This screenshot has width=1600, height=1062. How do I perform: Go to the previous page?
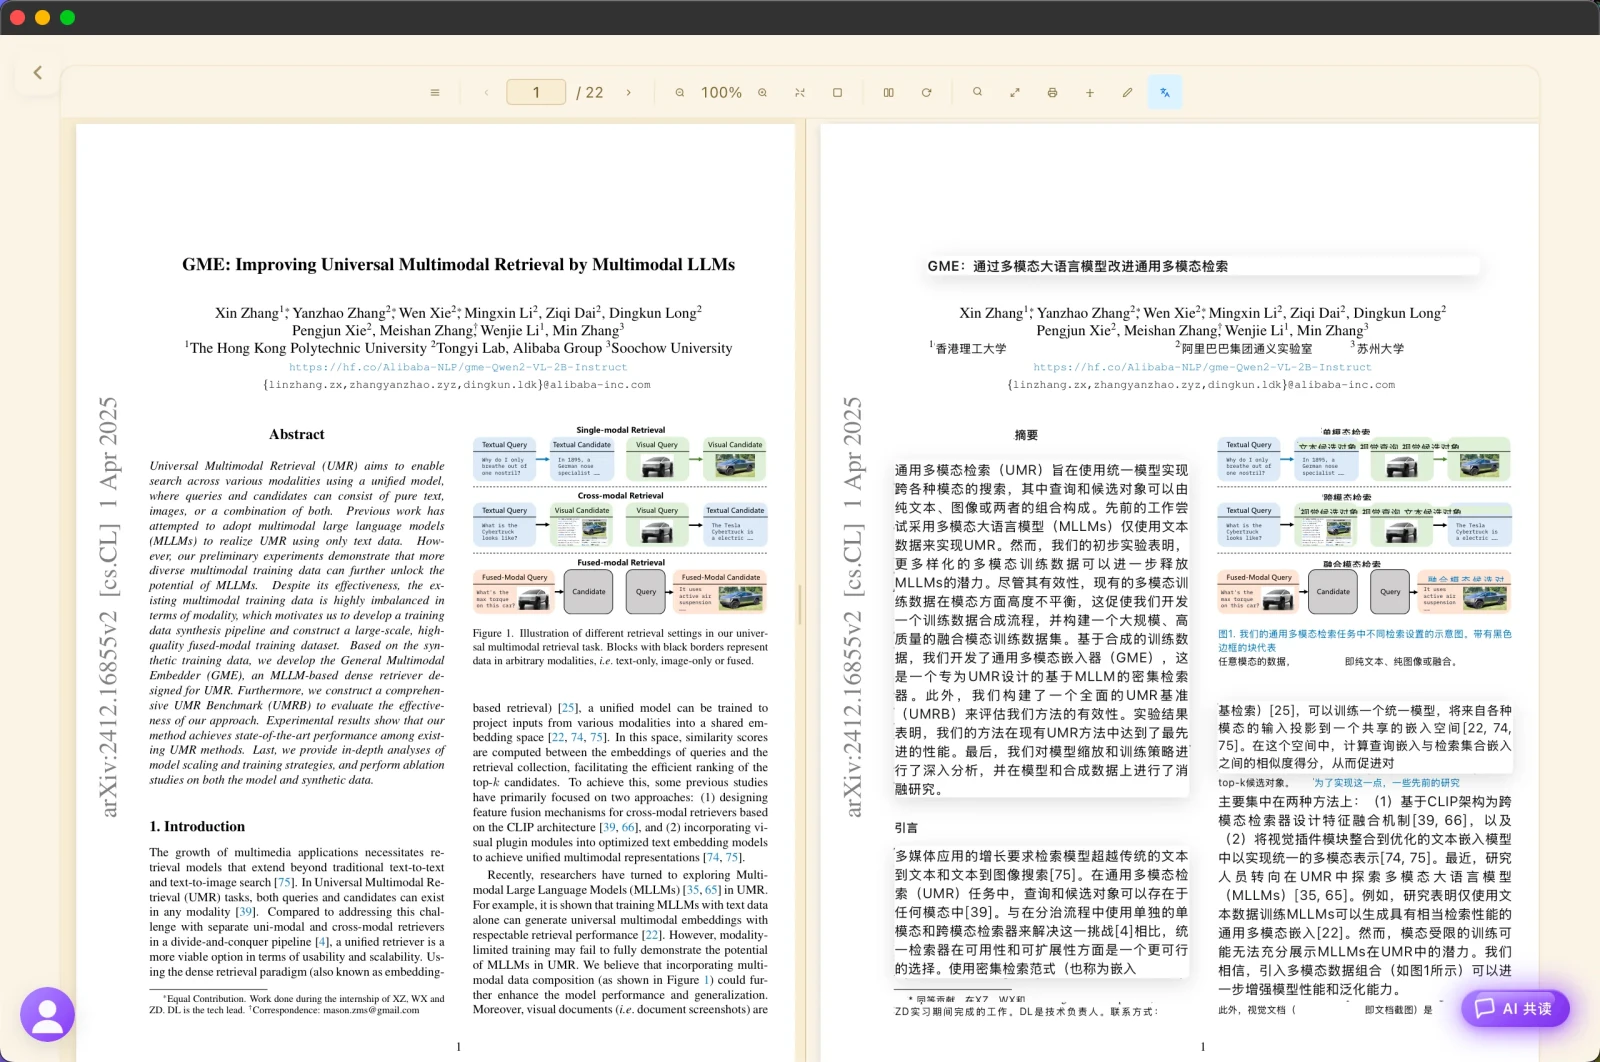(x=487, y=93)
